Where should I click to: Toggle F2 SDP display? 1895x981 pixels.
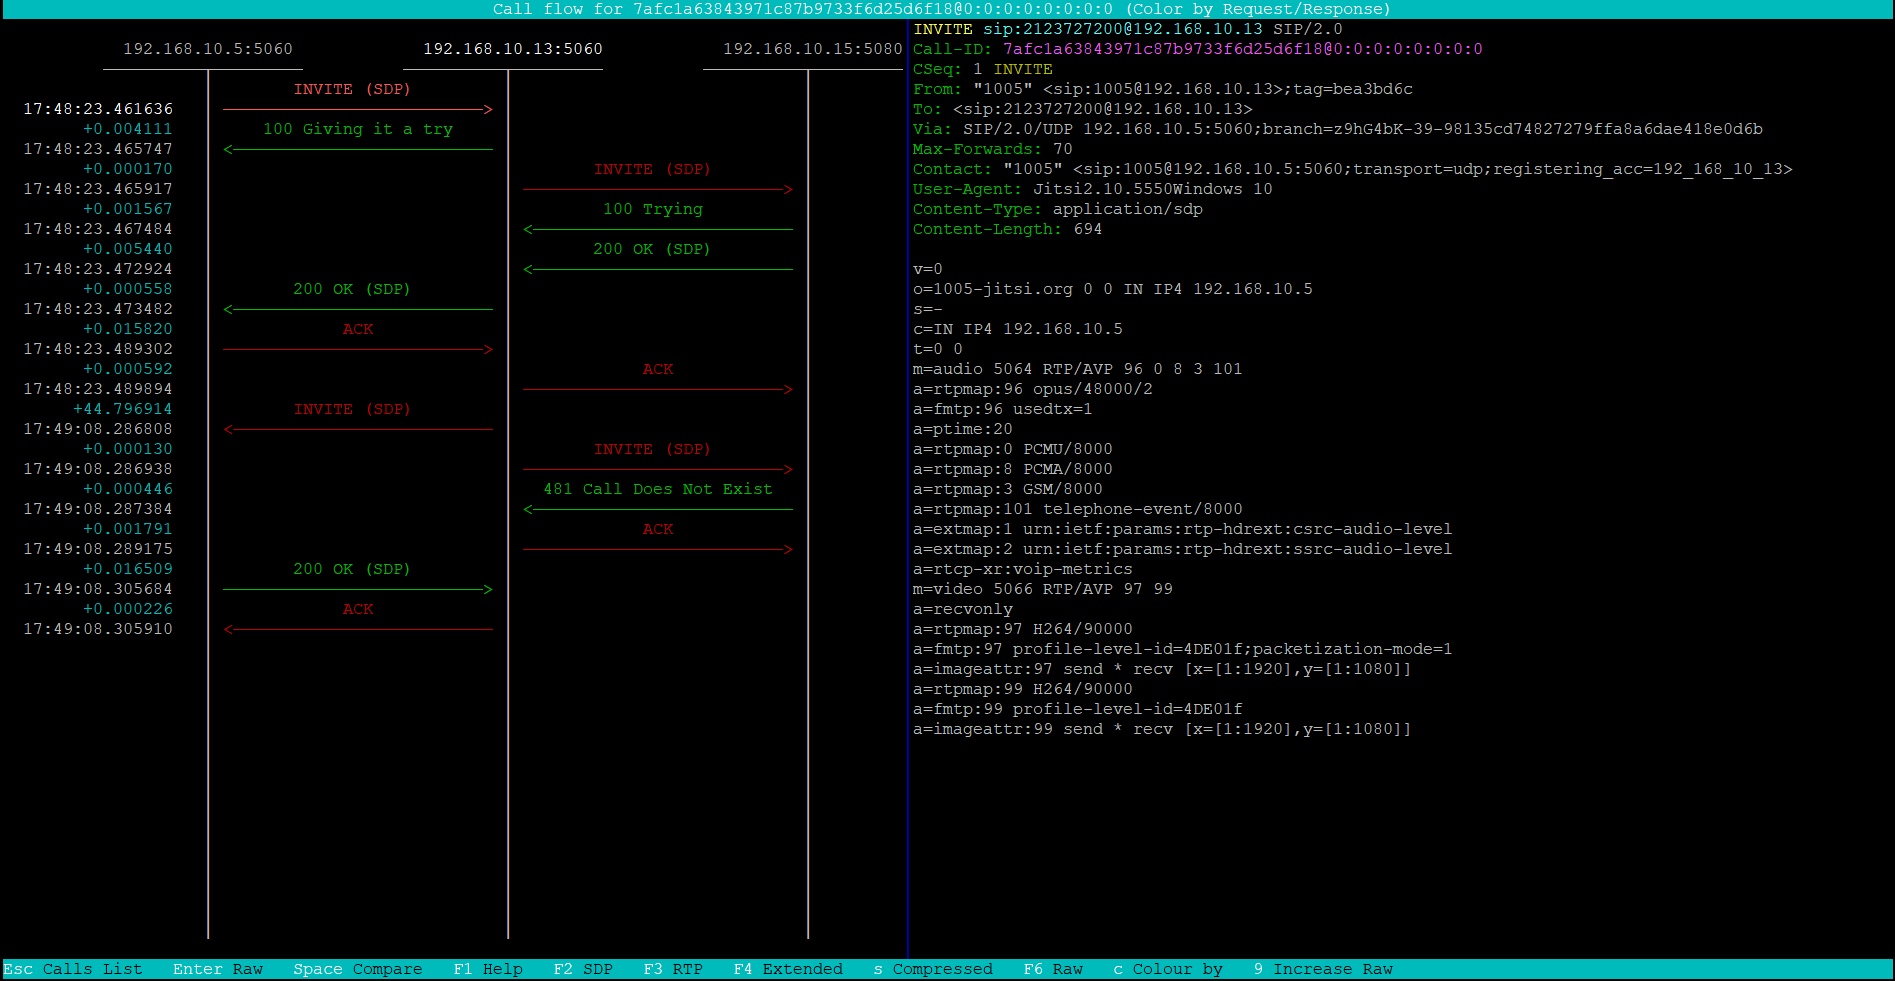(x=583, y=968)
